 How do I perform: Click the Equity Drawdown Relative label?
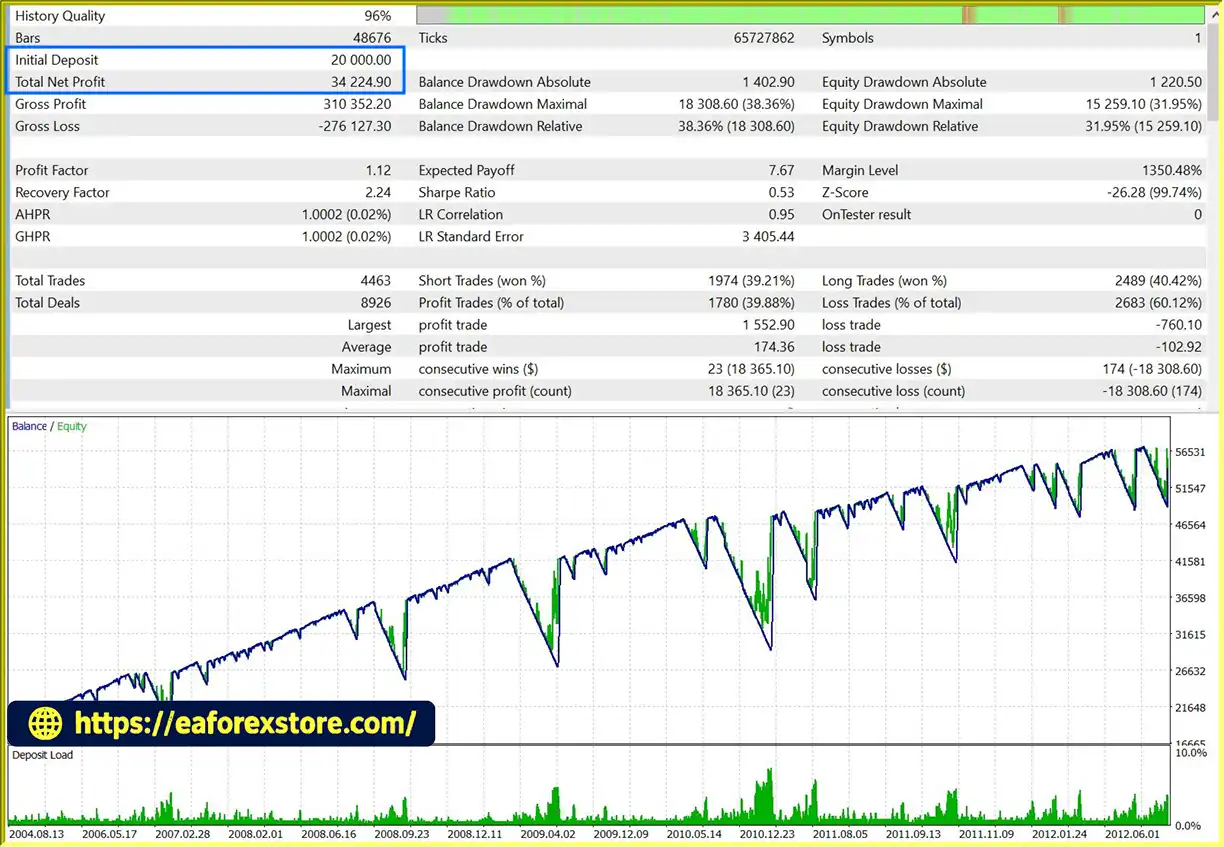coord(900,126)
